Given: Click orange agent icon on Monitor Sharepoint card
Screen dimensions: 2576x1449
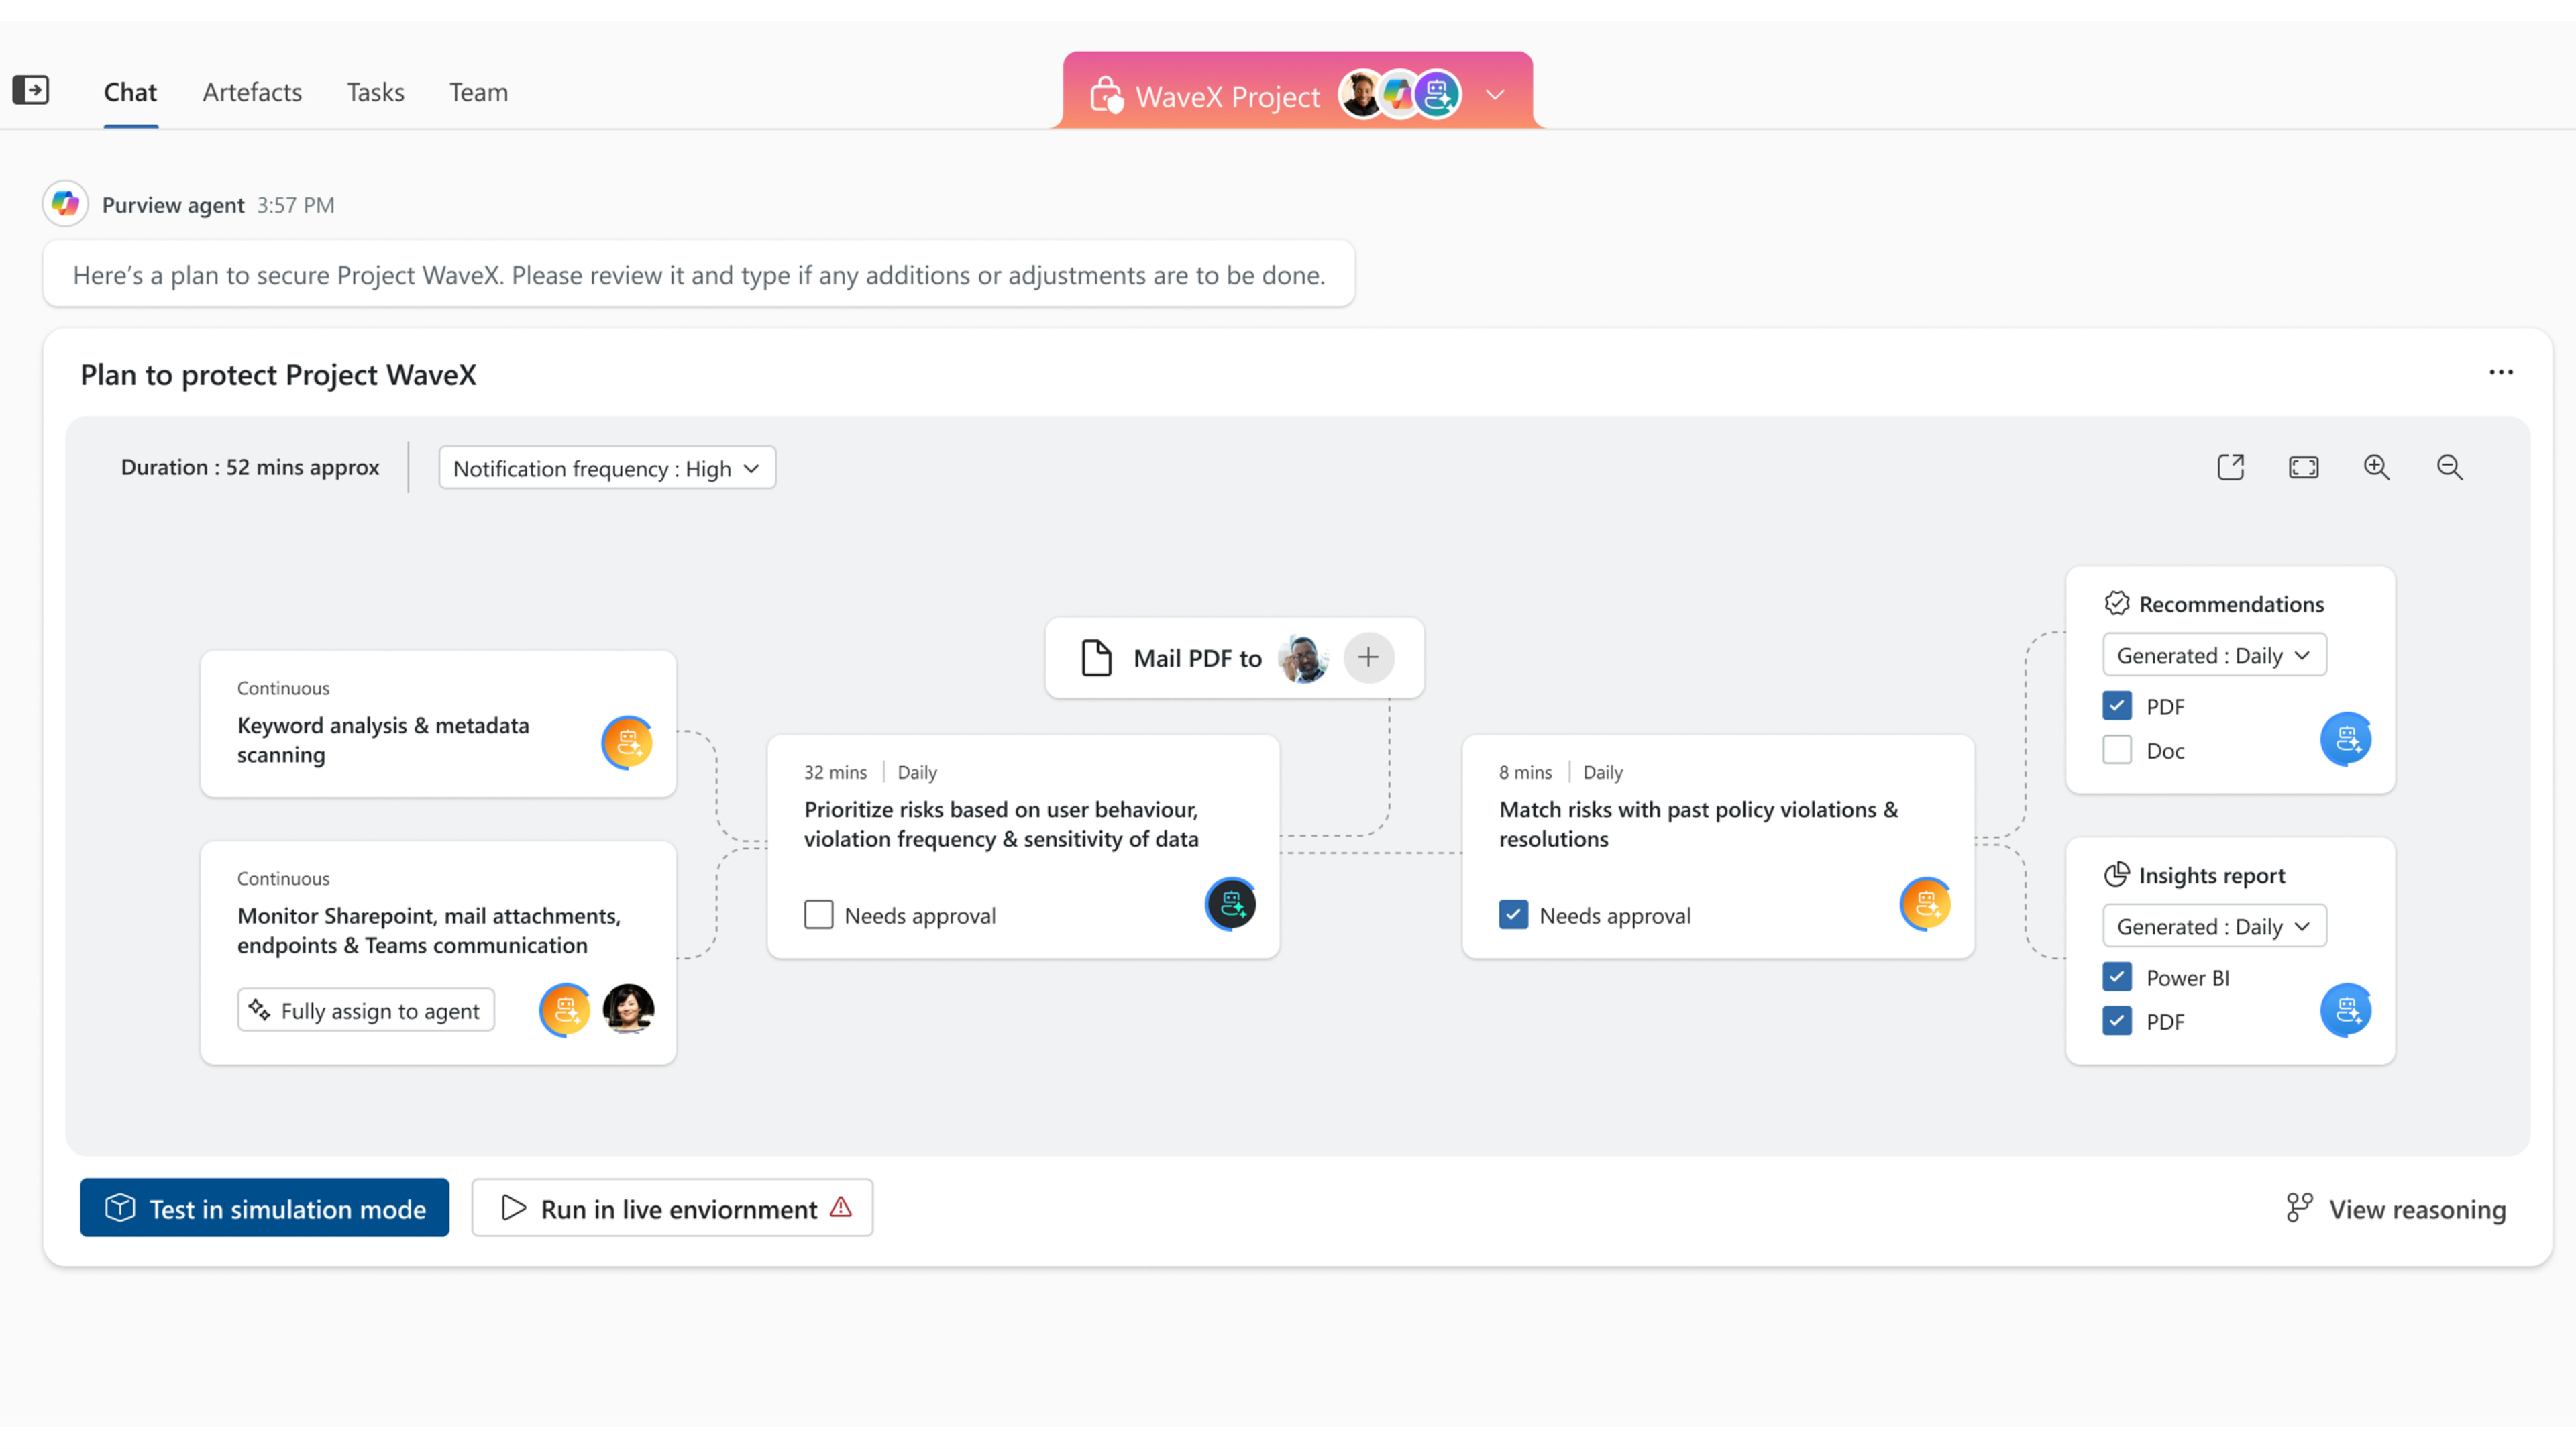Looking at the screenshot, I should (x=565, y=1010).
